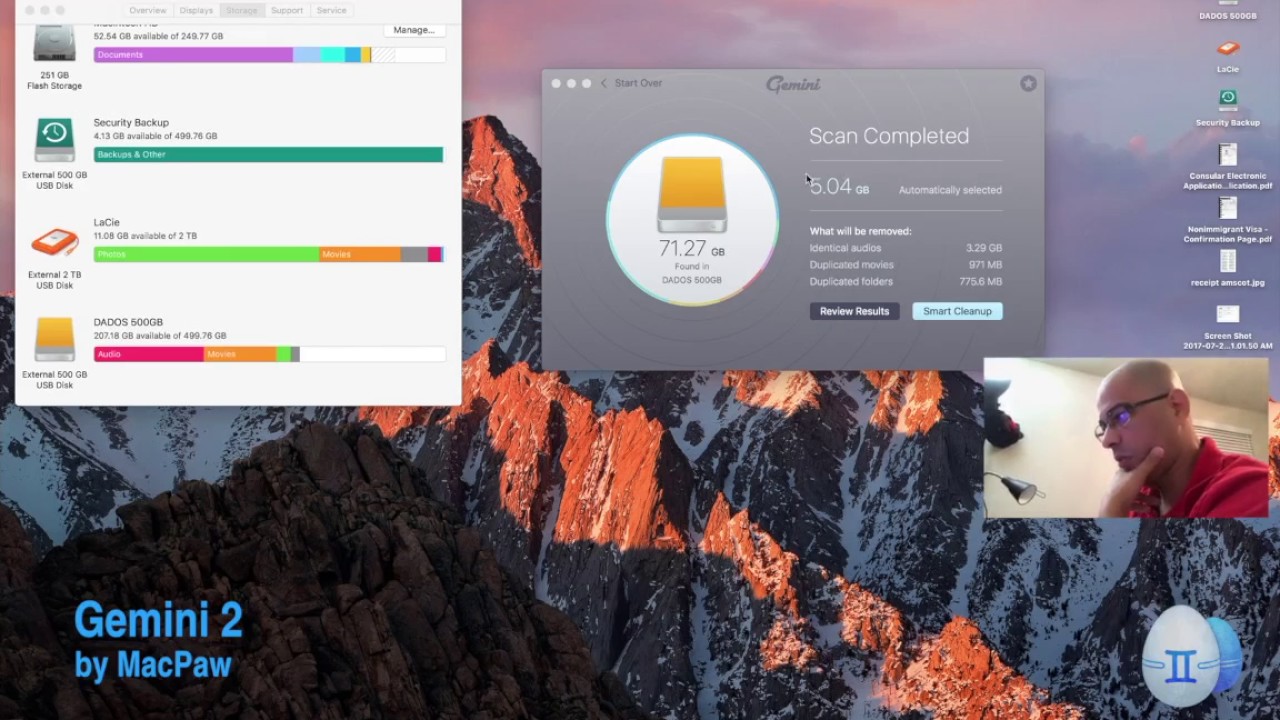This screenshot has height=720, width=1280.
Task: Click the 'Scan Completed' heading
Action: click(889, 136)
